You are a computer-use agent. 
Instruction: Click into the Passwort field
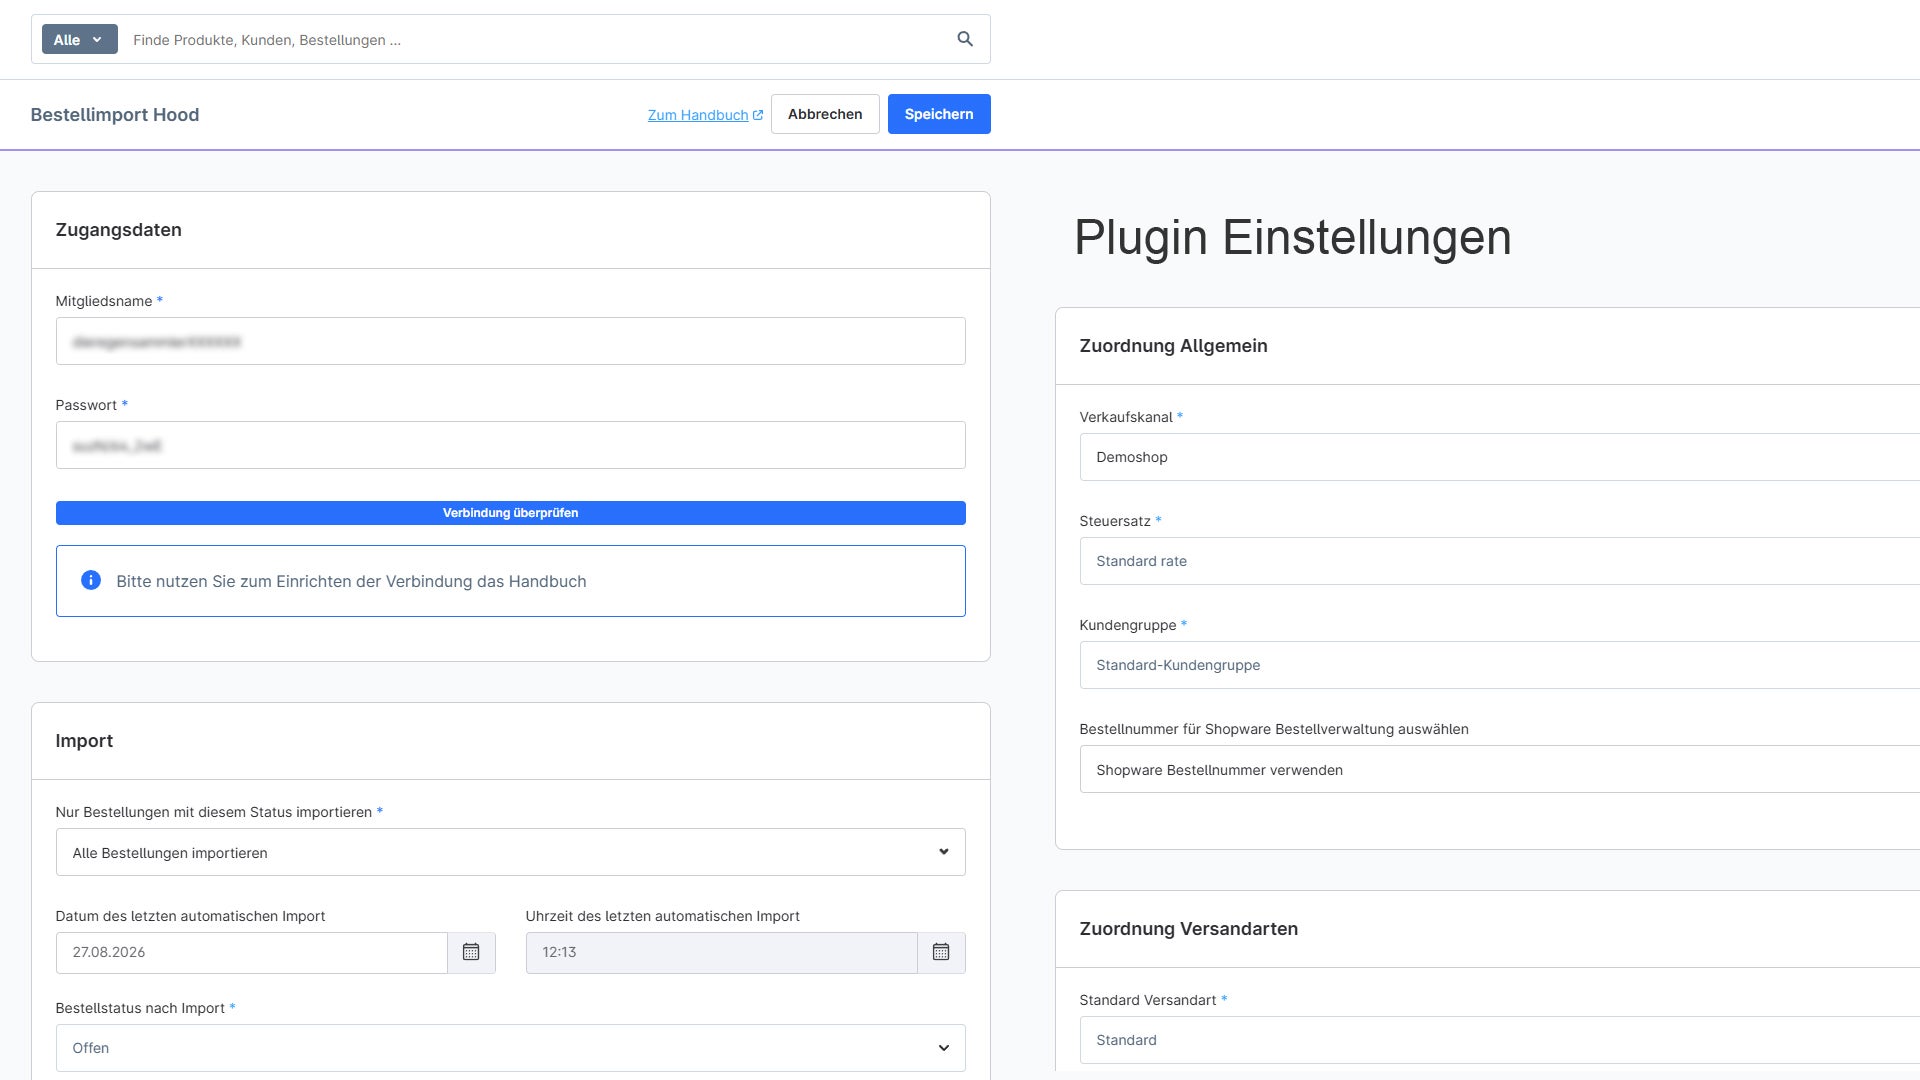(x=510, y=445)
